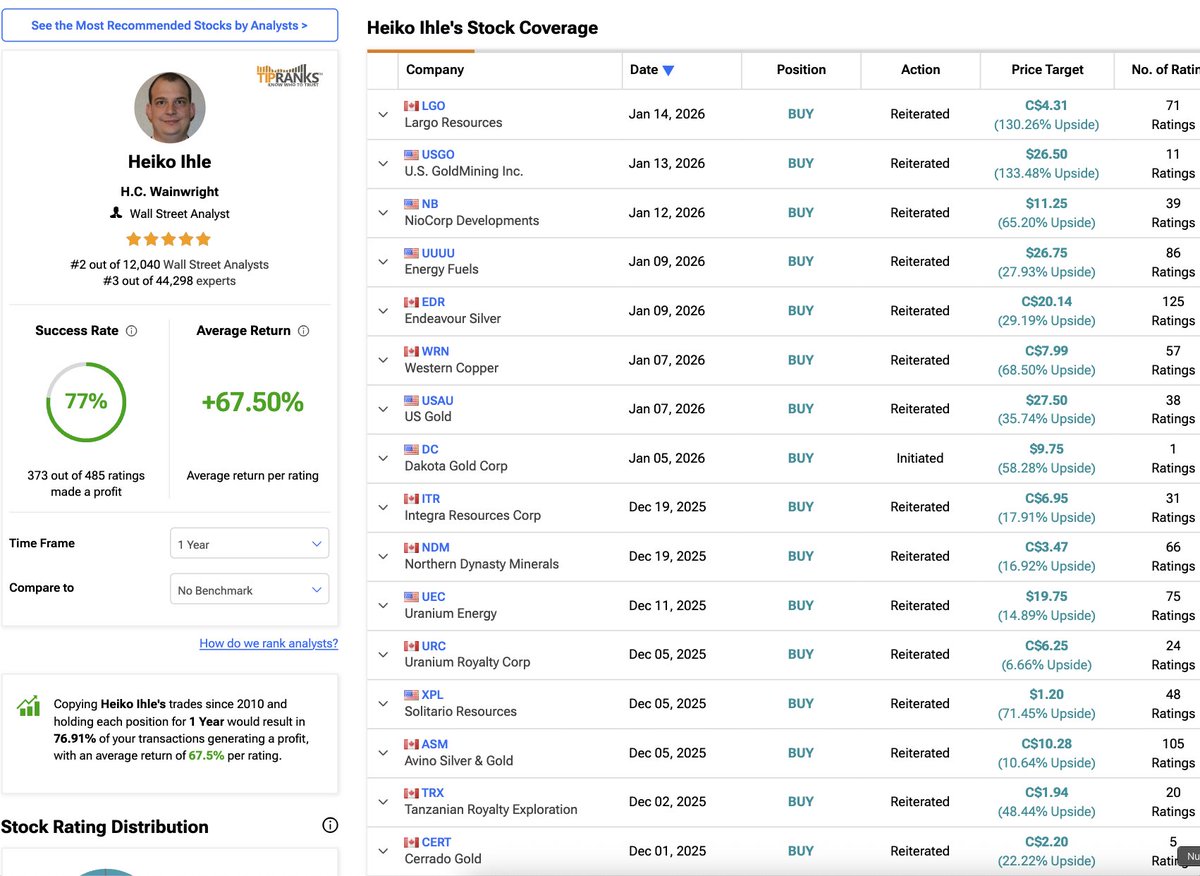Open the XPL ticker link
This screenshot has height=876, width=1200.
pos(432,695)
